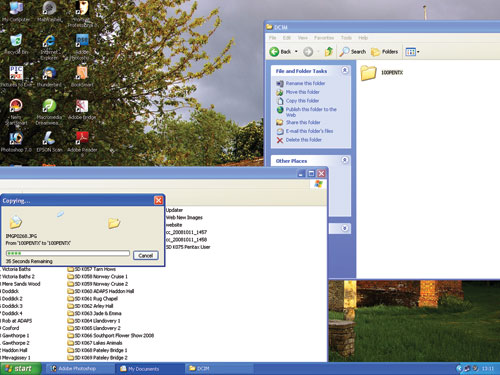Select the Adobe Bridge desktop shortcut
The image size is (500, 375).
tap(82, 110)
